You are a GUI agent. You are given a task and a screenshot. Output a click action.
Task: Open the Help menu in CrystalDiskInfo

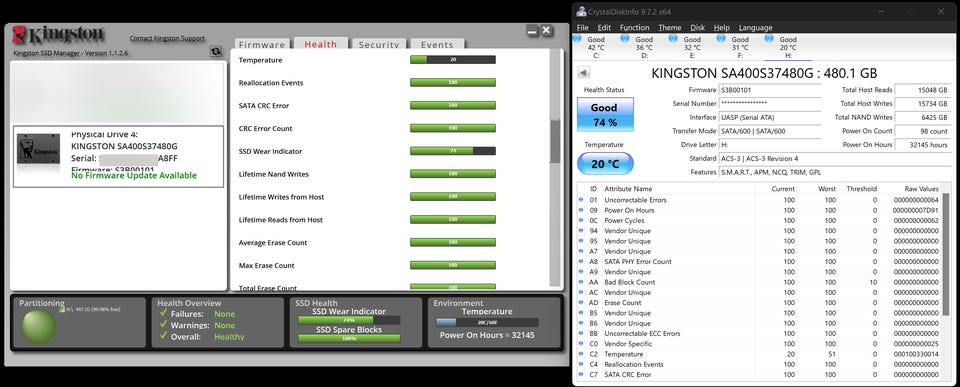(x=722, y=28)
